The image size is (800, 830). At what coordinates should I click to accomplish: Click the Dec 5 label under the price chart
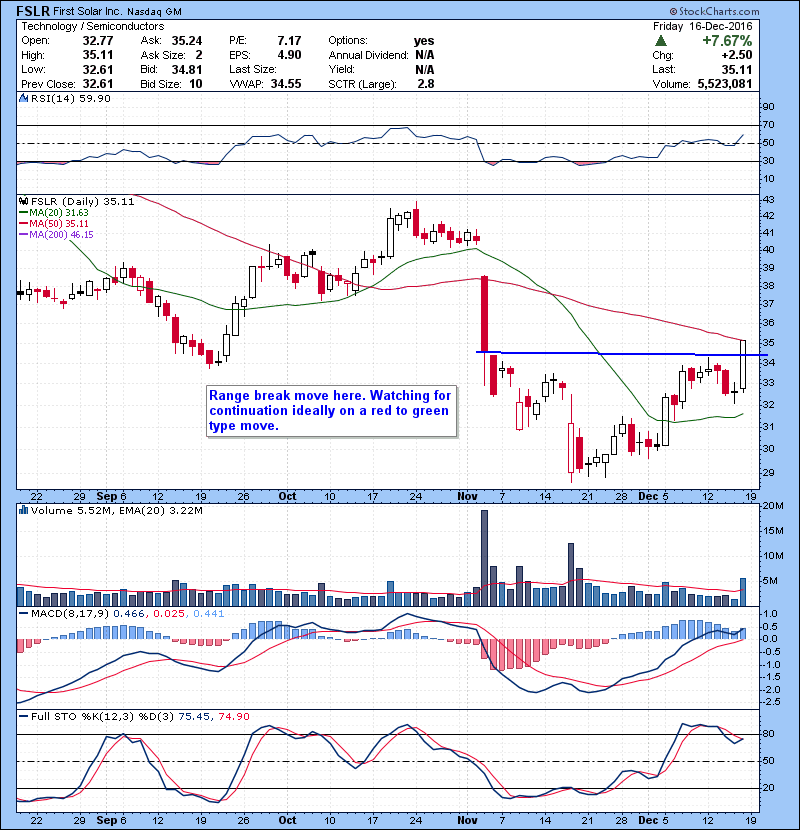[653, 496]
